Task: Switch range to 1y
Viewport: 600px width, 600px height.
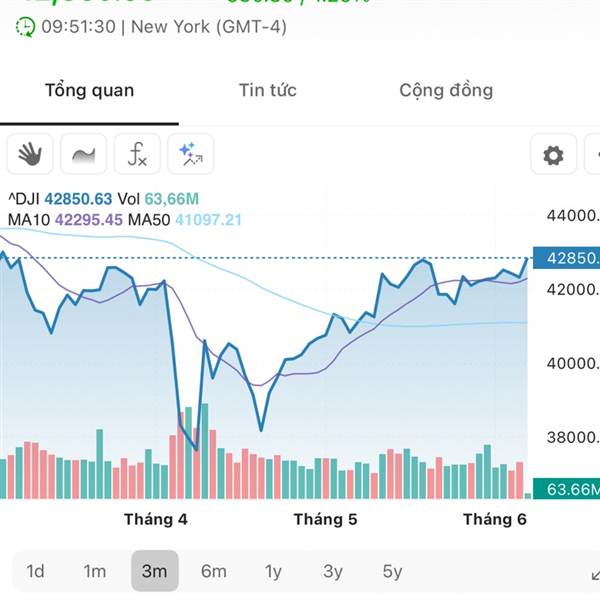Action: pyautogui.click(x=273, y=571)
